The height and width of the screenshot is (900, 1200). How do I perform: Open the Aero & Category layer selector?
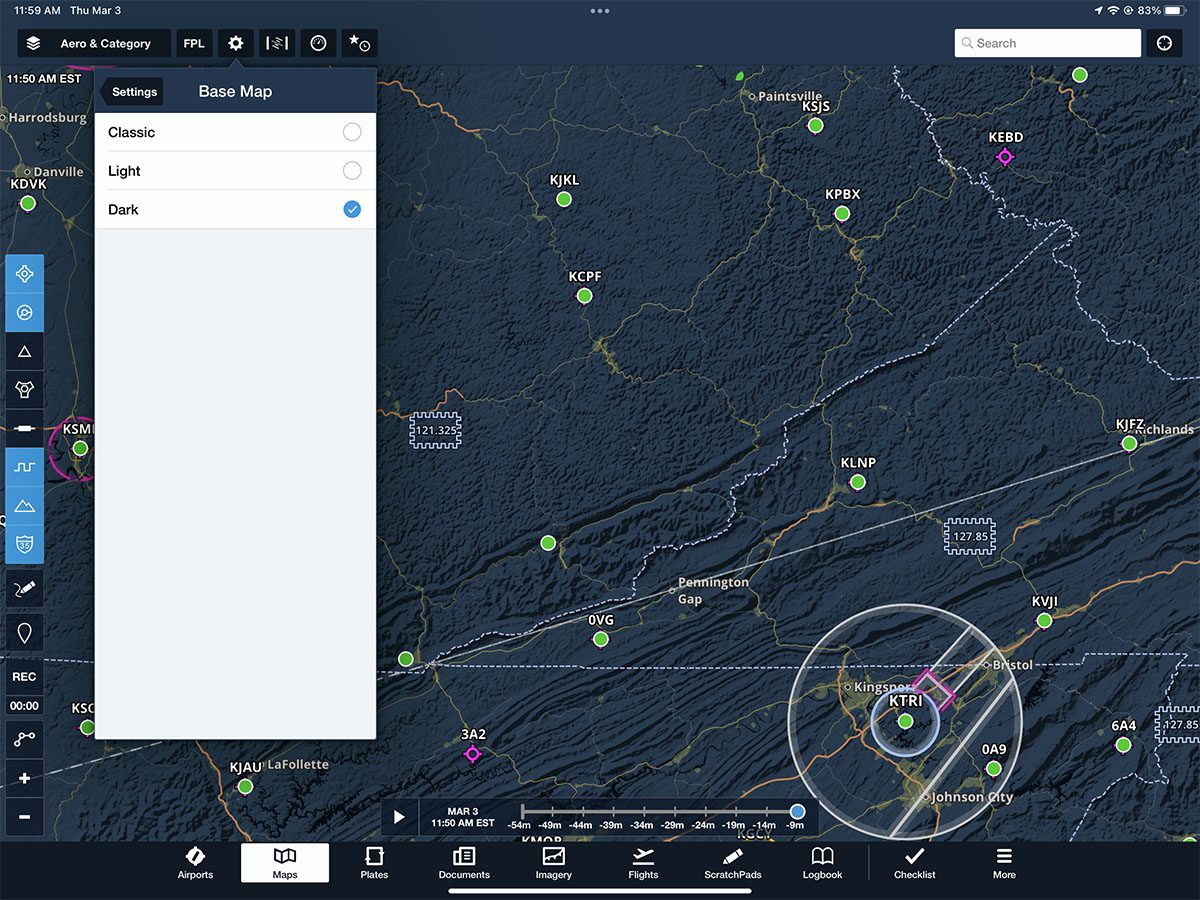[x=94, y=44]
